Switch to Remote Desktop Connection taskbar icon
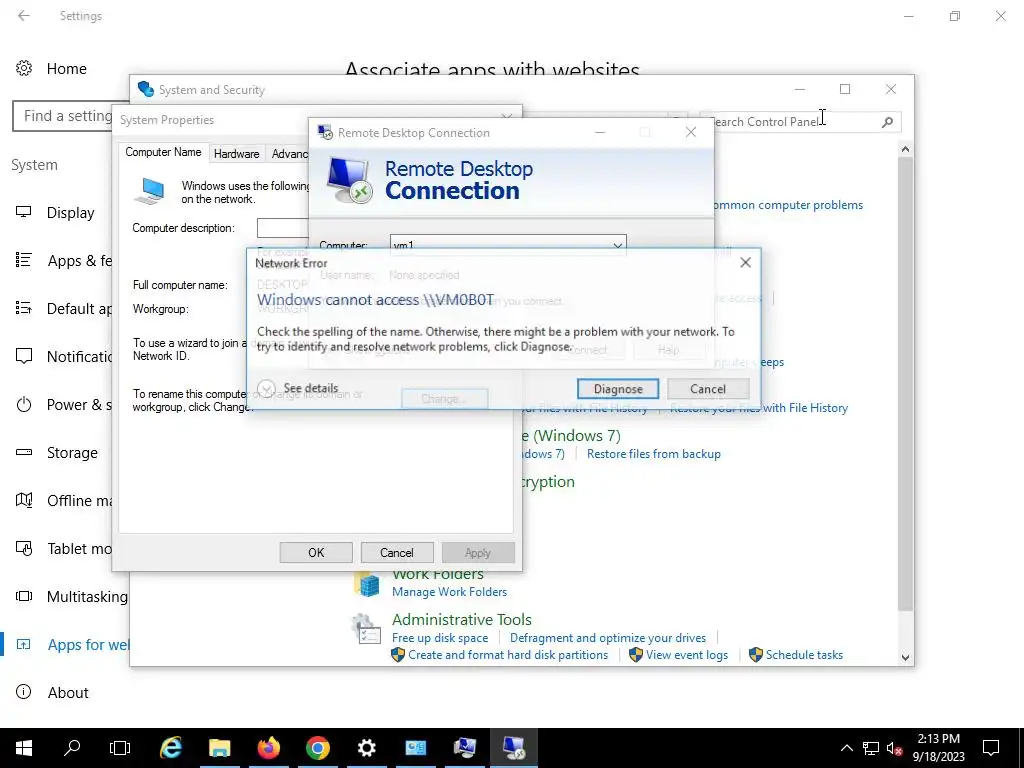Viewport: 1024px width, 768px height. 513,748
